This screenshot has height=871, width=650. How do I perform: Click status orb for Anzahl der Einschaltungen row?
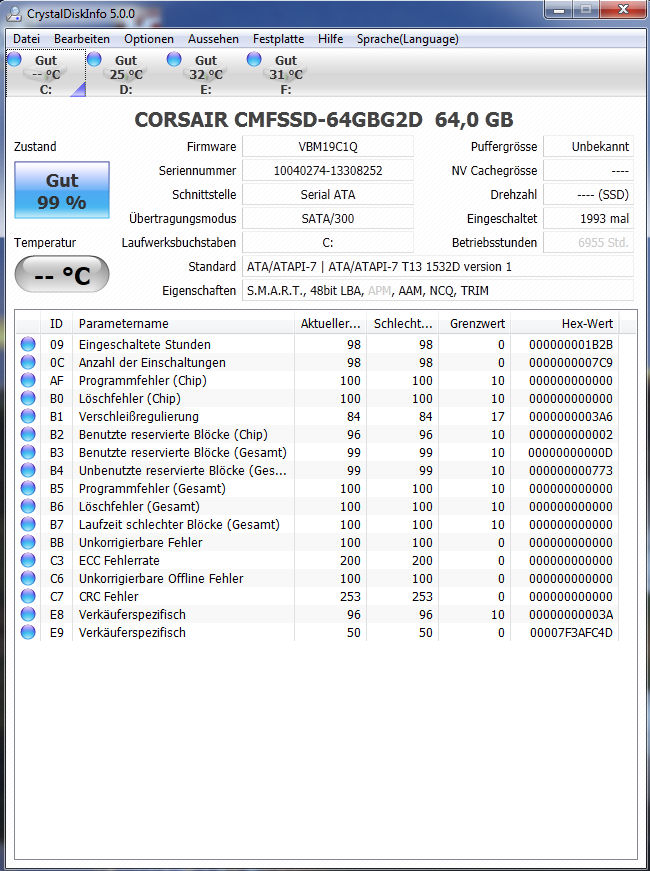coord(28,362)
